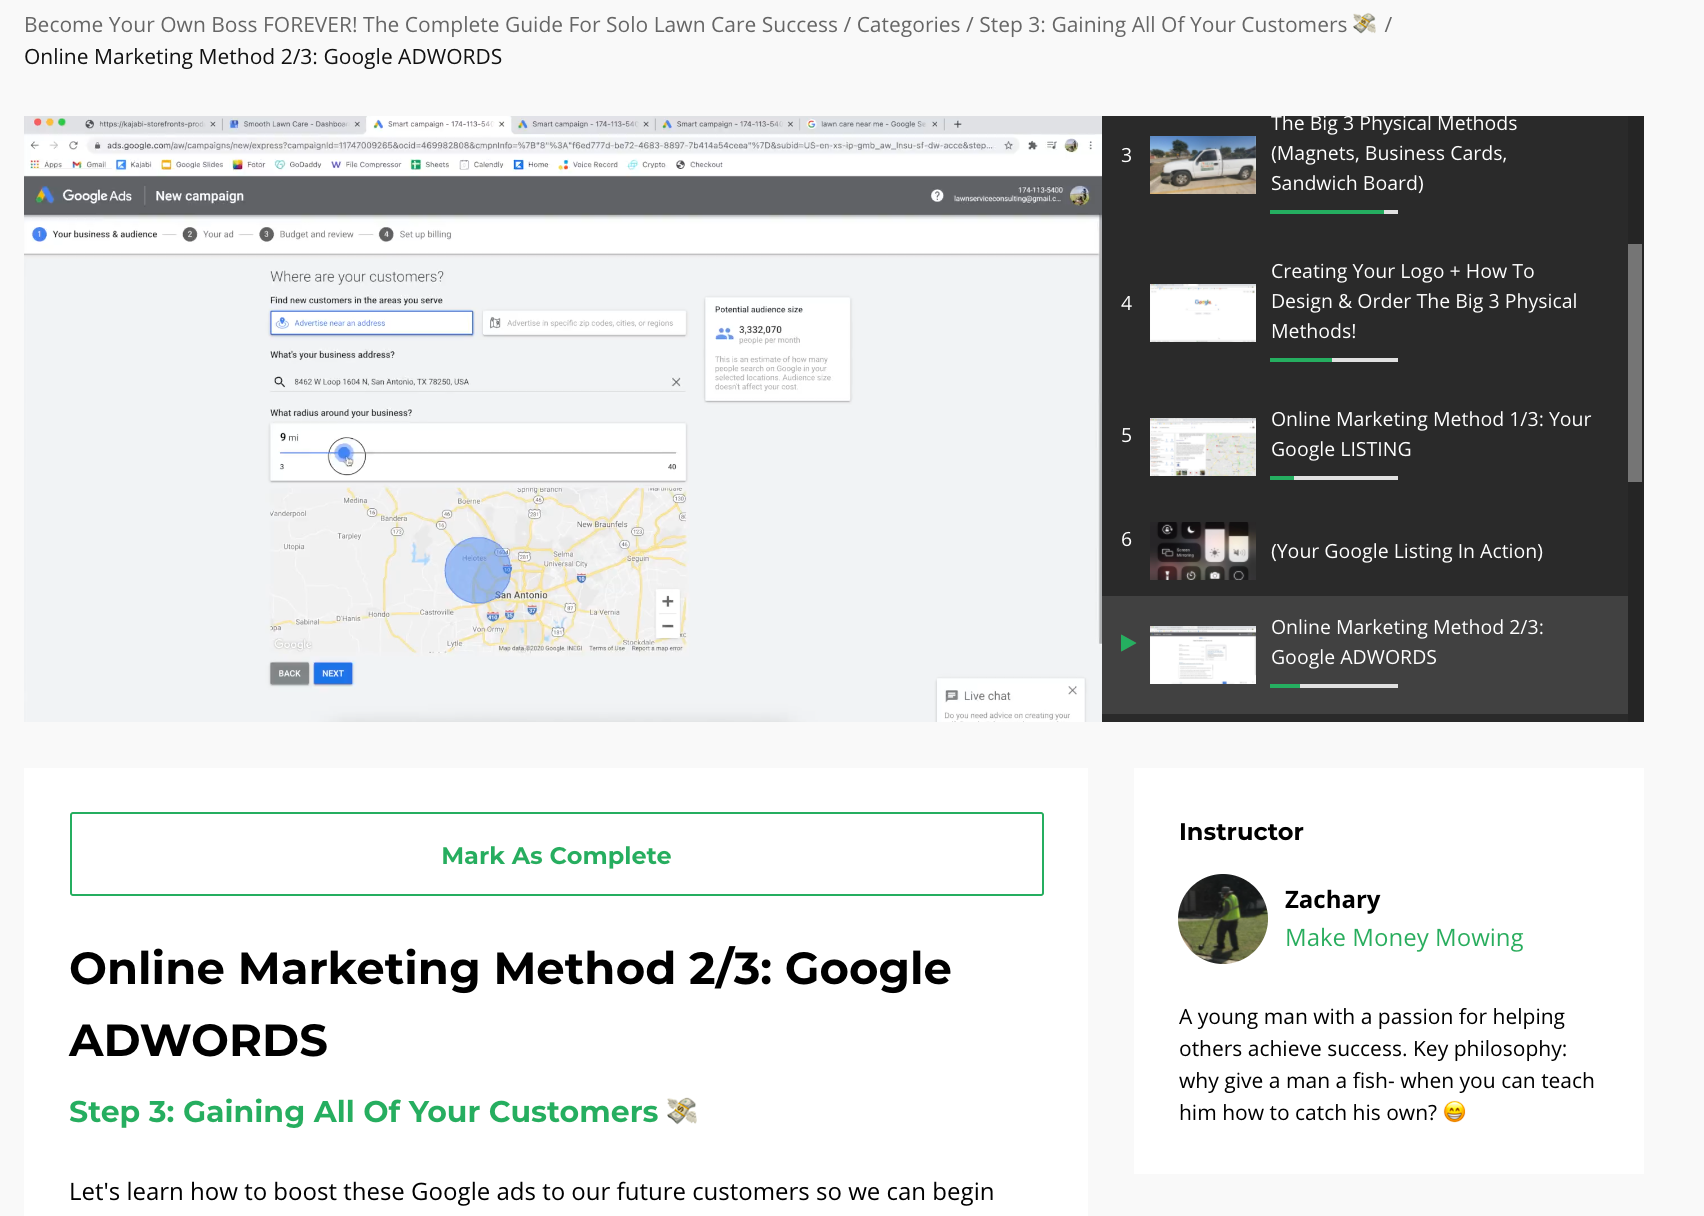This screenshot has width=1704, height=1216.
Task: Clear the business address with the X icon
Action: tap(676, 382)
